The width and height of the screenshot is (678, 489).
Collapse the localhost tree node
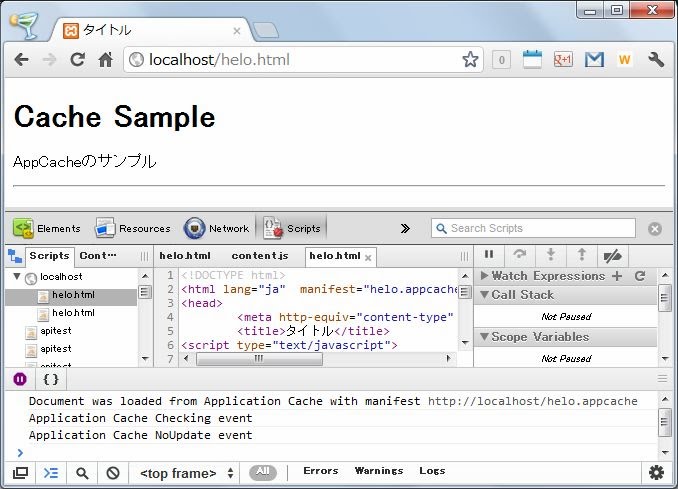click(16, 277)
